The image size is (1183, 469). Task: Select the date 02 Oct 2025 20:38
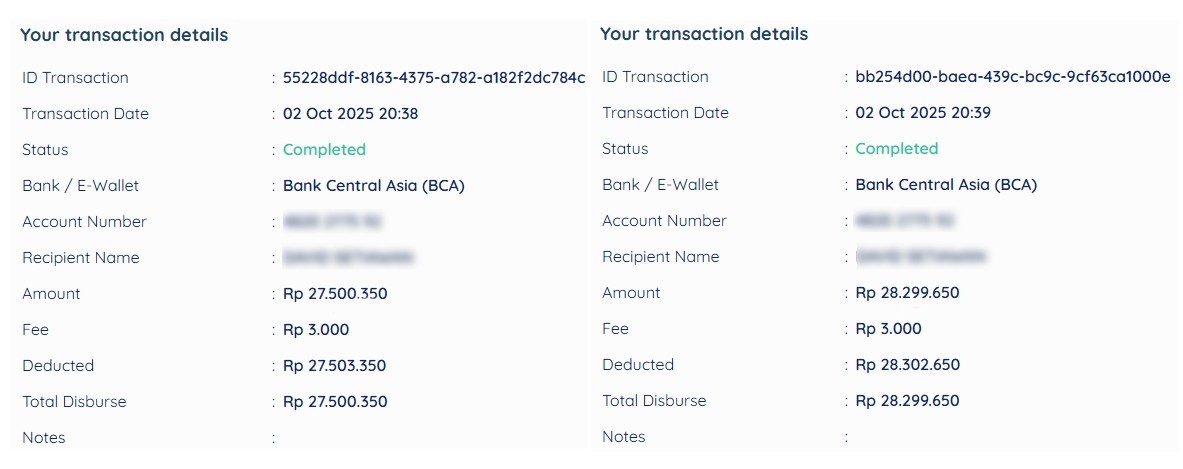pyautogui.click(x=350, y=114)
